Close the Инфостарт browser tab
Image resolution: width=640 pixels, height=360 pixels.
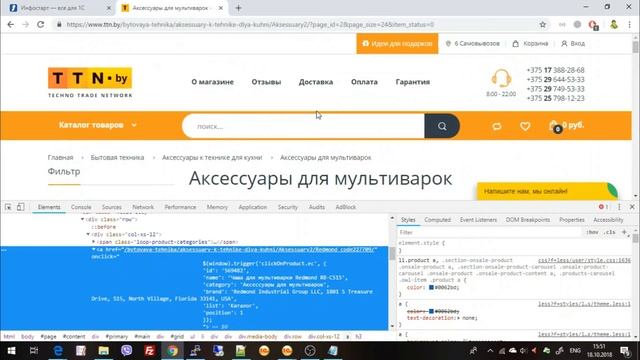109,8
